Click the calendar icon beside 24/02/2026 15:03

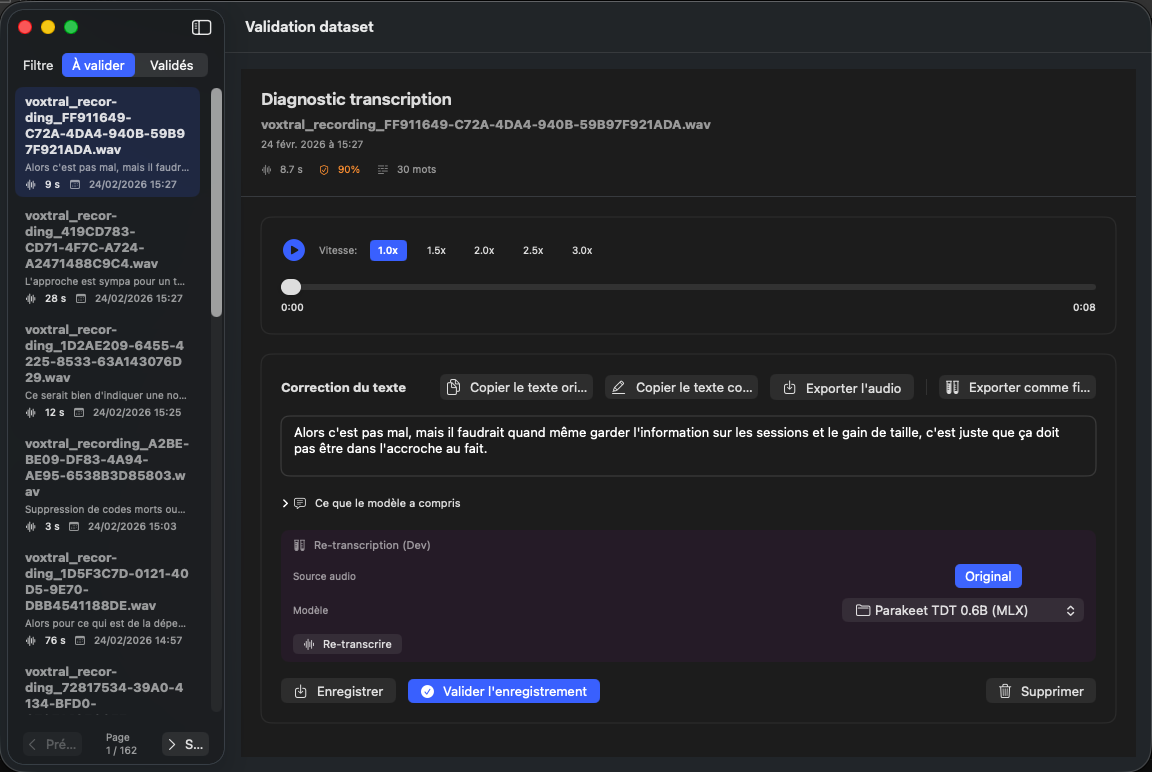(x=74, y=527)
